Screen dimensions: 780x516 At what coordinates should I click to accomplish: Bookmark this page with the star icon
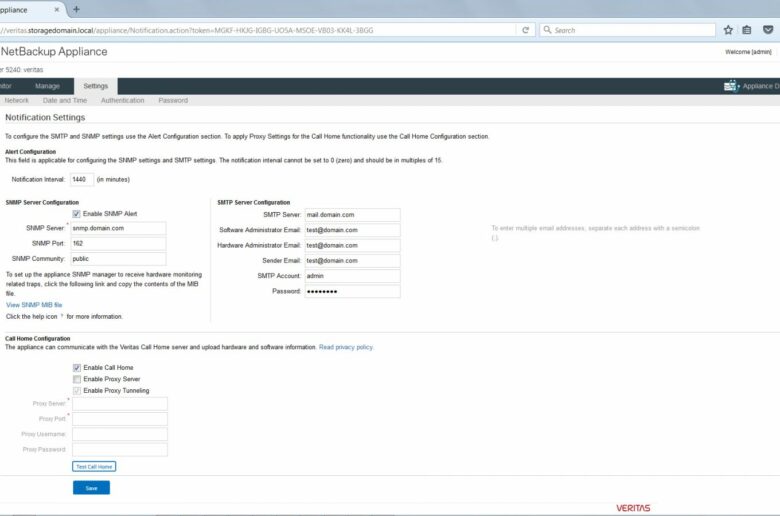coord(728,30)
